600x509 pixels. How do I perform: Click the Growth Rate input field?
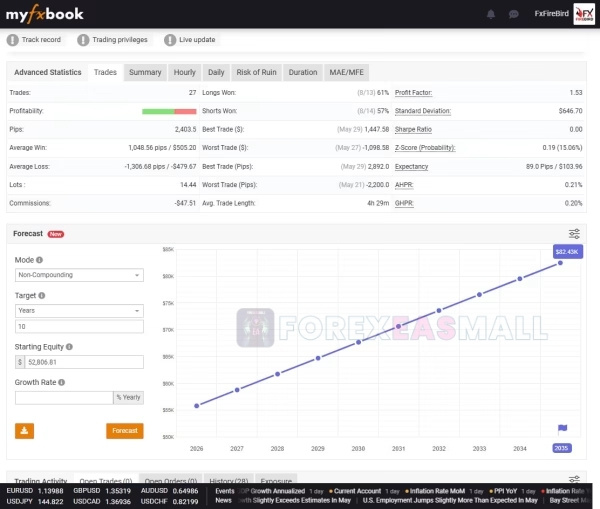(63, 397)
